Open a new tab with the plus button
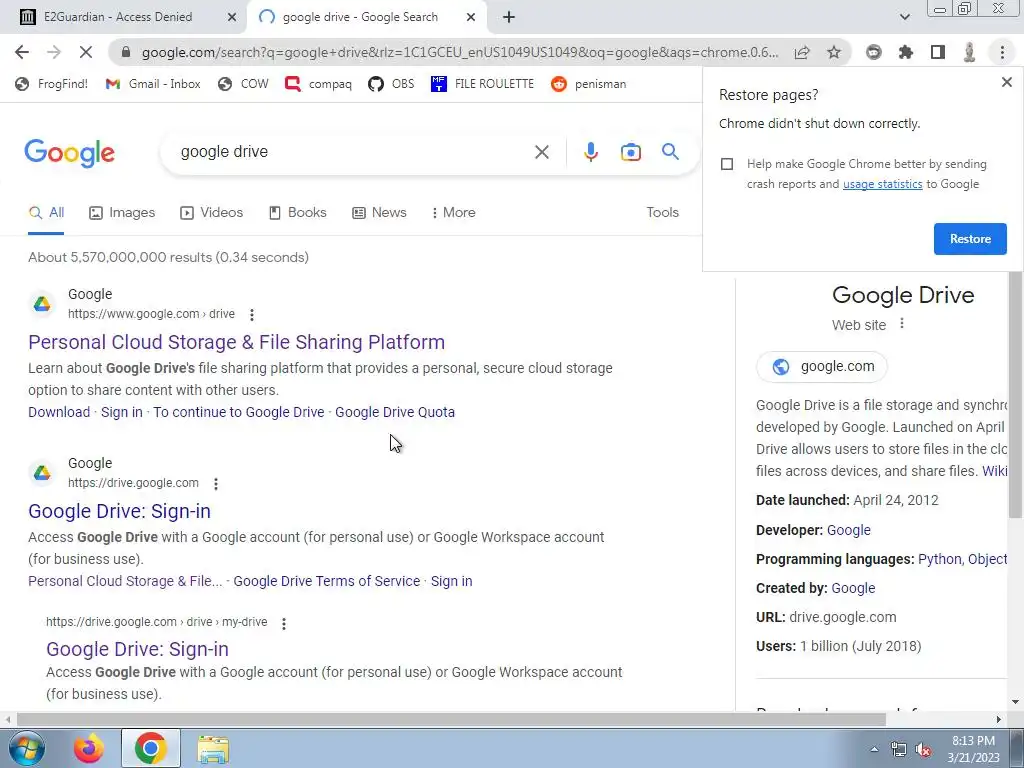The width and height of the screenshot is (1024, 768). 509,18
